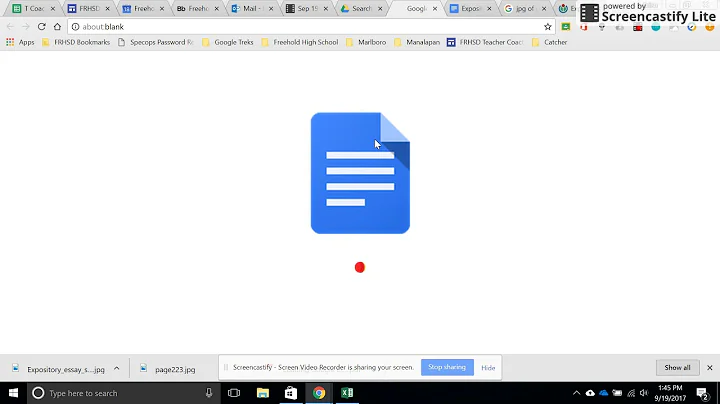Close the downloads bar
Screen dimensions: 720x404
(709, 368)
